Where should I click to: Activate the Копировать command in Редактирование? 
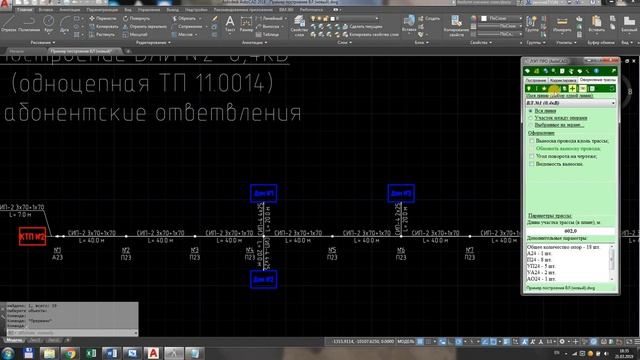click(103, 27)
